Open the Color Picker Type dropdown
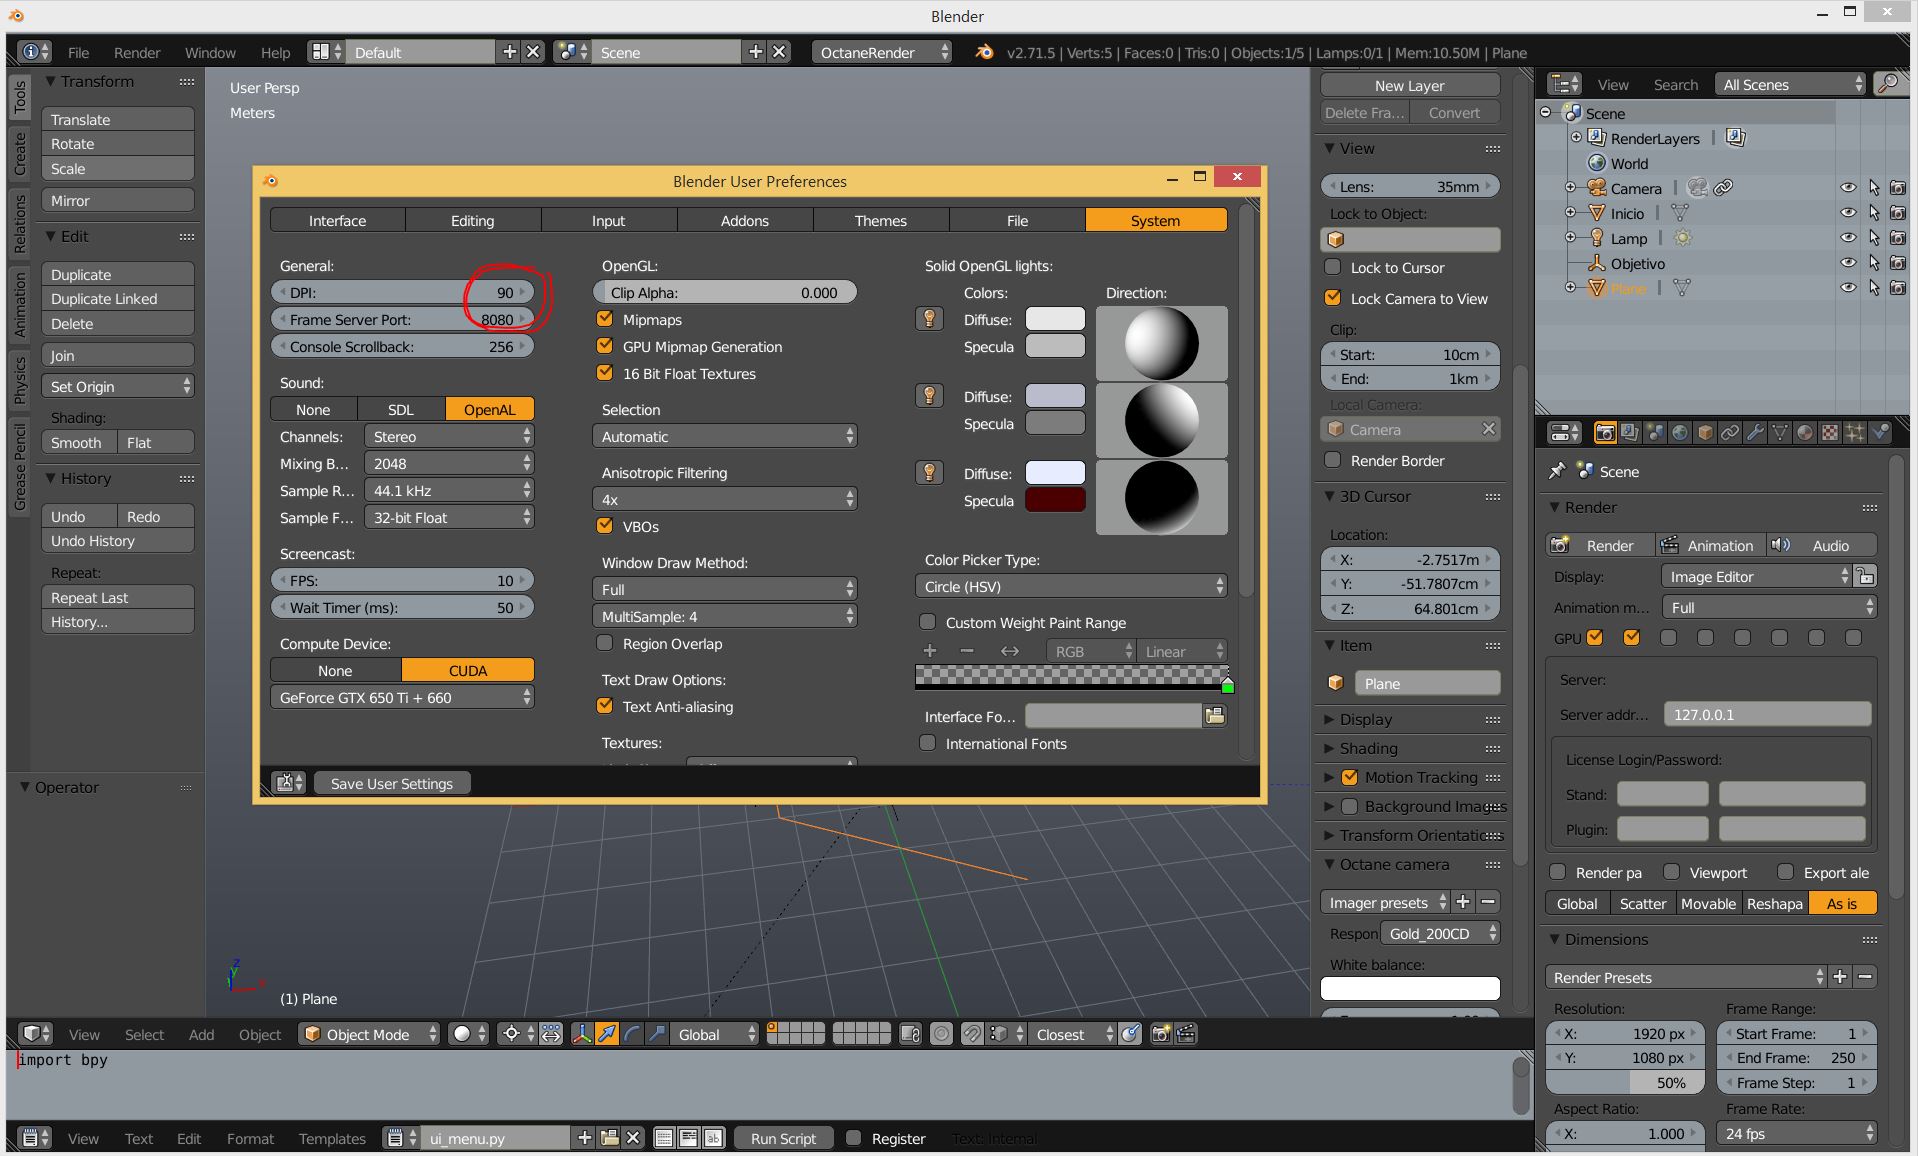The width and height of the screenshot is (1918, 1156). click(1070, 586)
